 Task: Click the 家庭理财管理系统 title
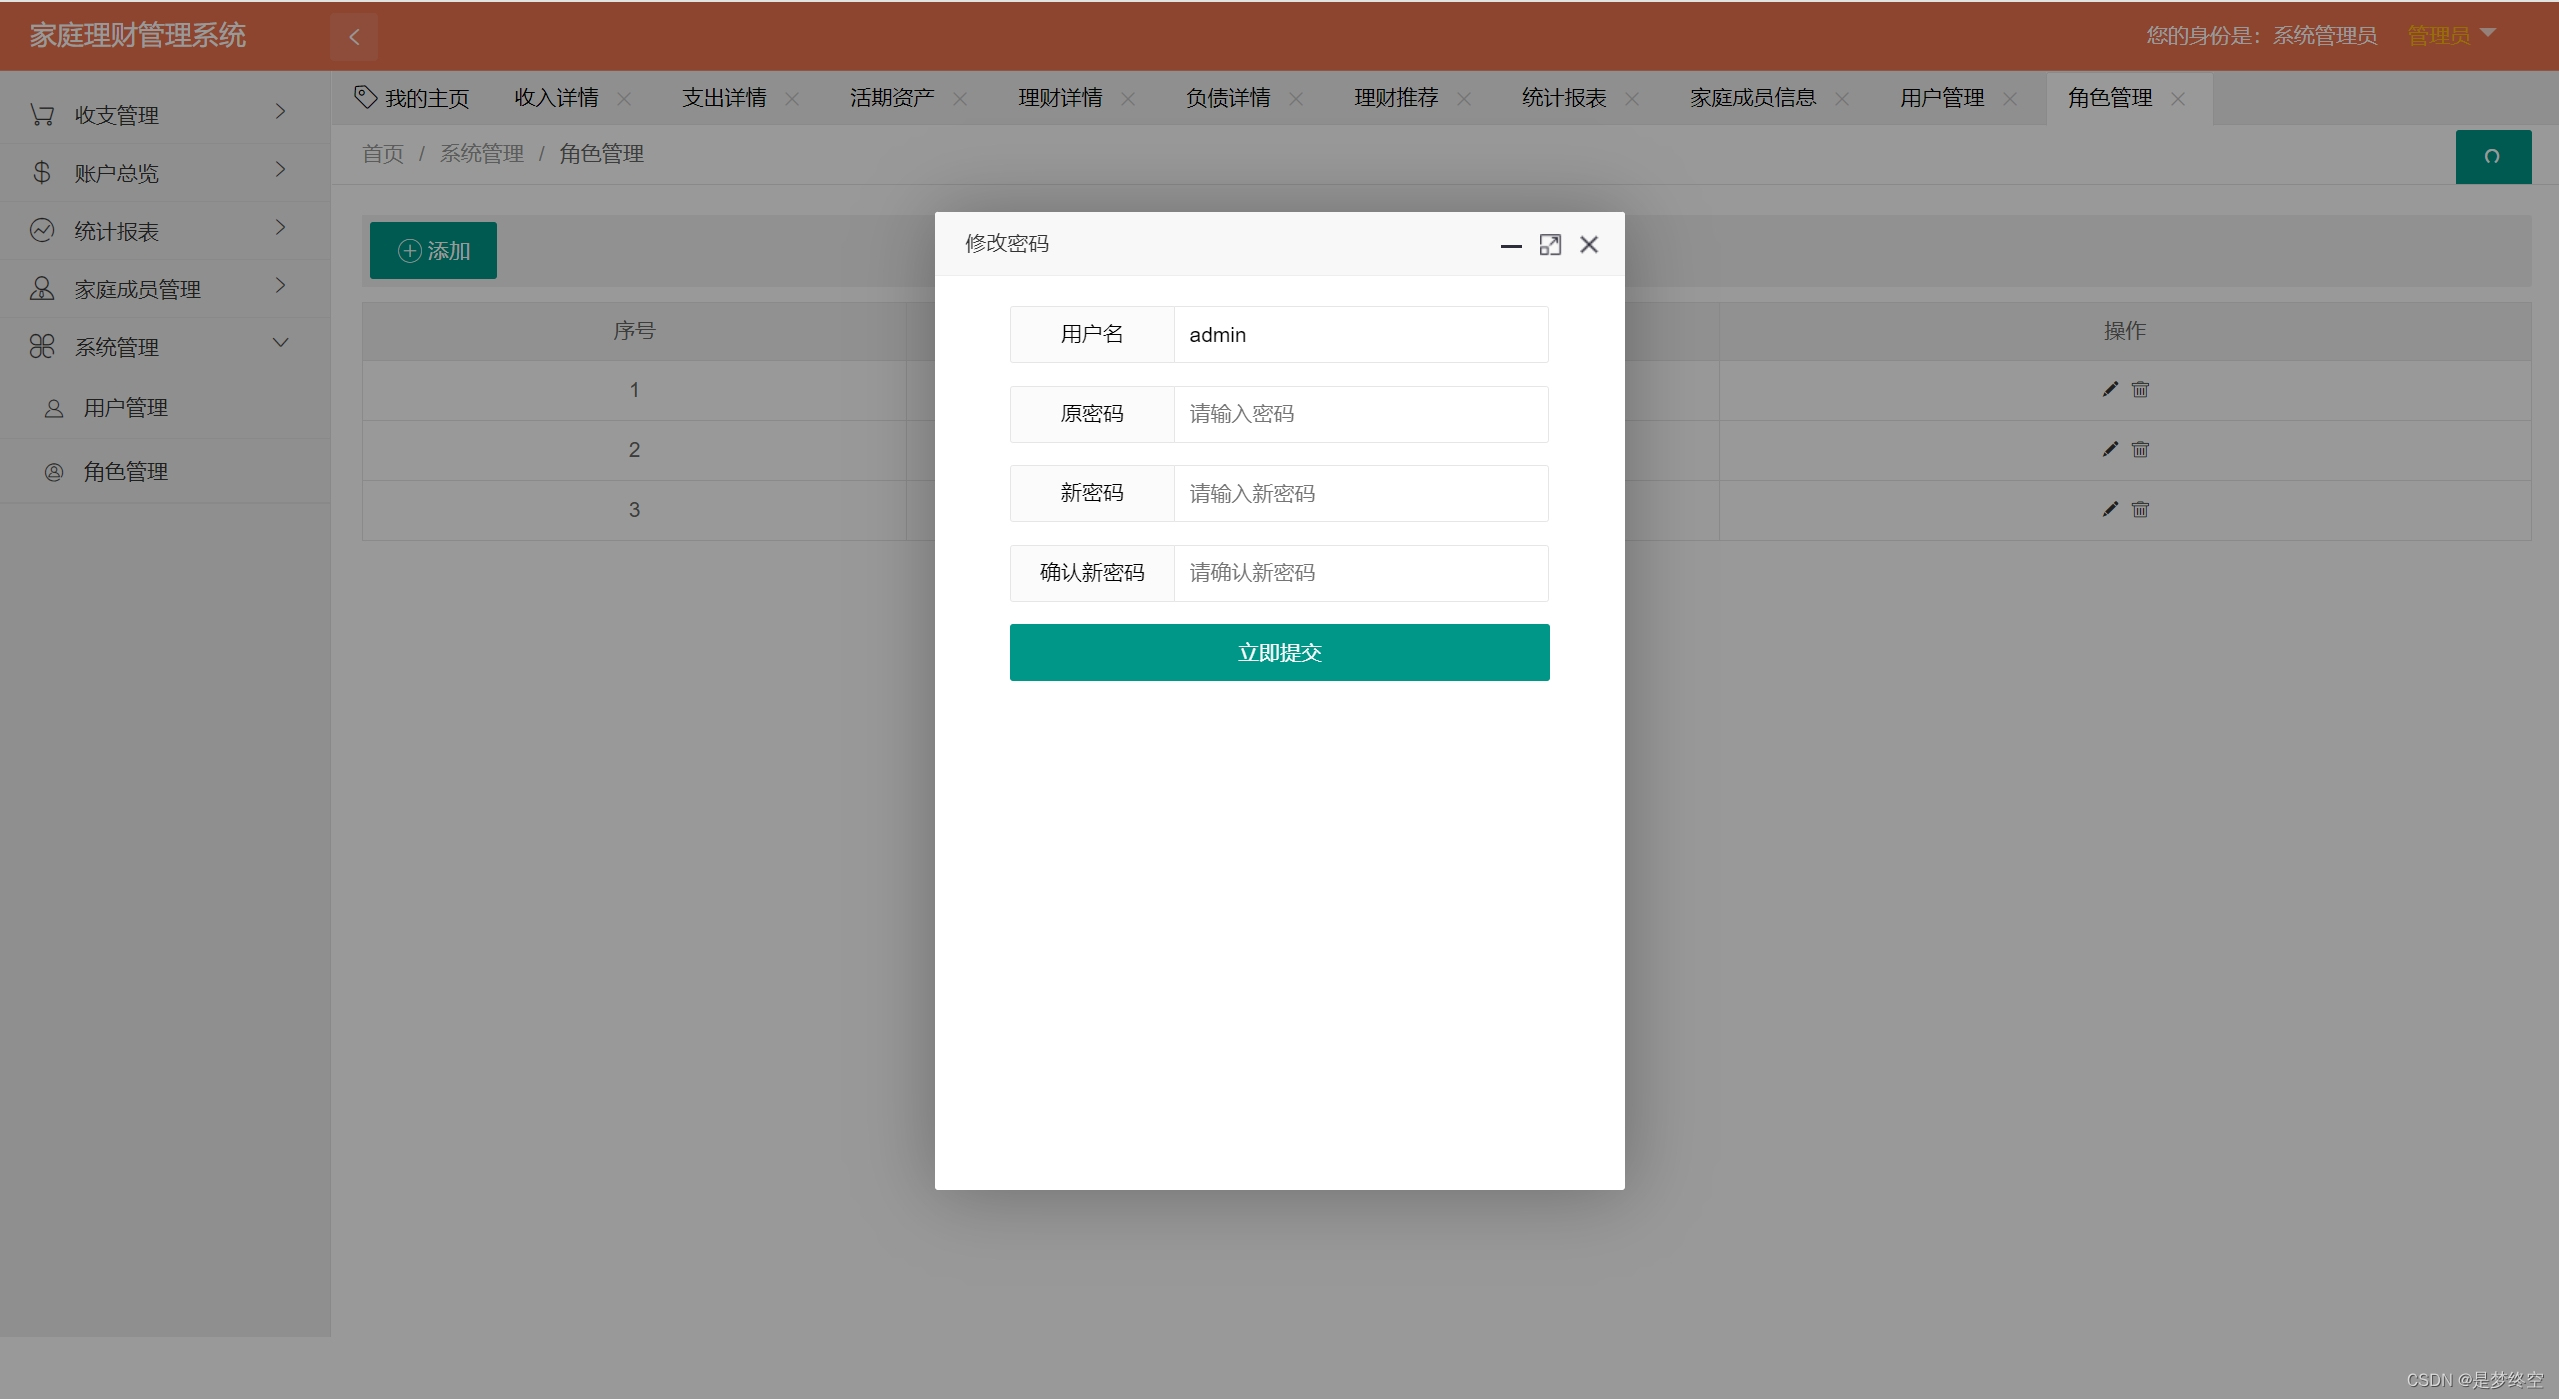(x=138, y=36)
